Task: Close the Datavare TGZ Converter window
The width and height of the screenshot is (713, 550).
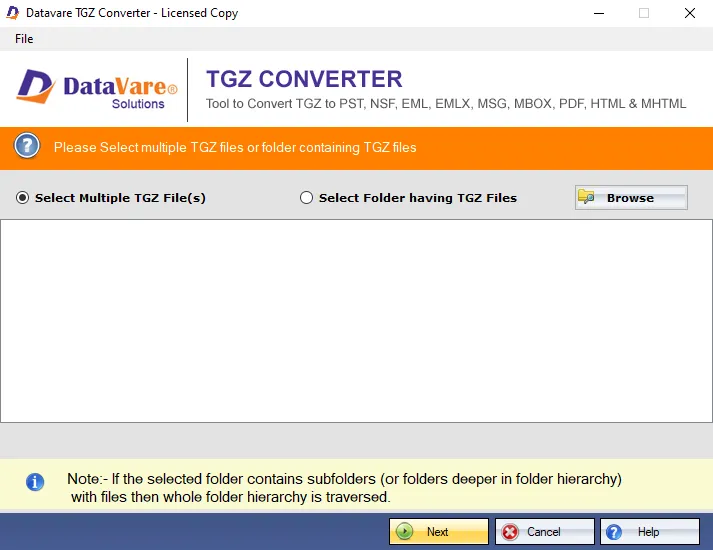Action: point(690,13)
